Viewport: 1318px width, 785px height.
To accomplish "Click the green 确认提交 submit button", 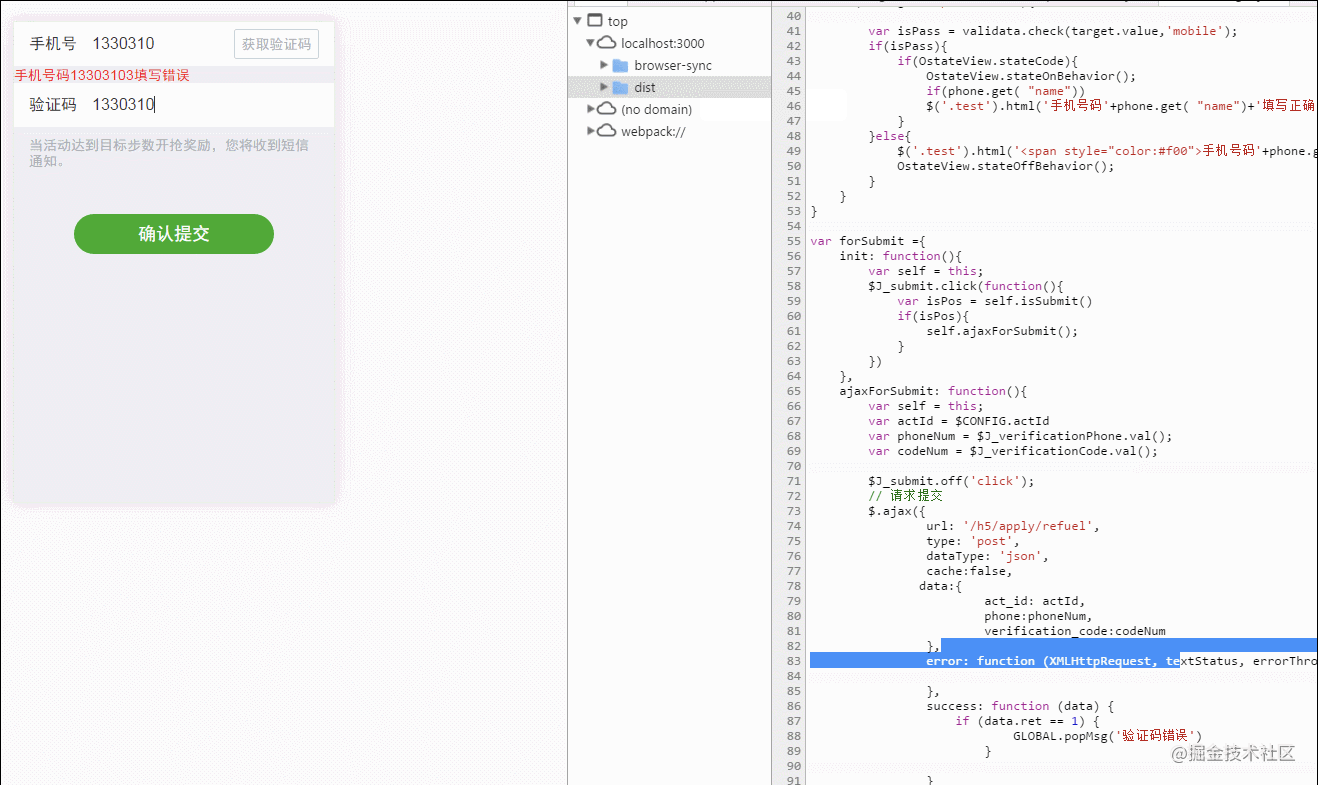I will (174, 234).
